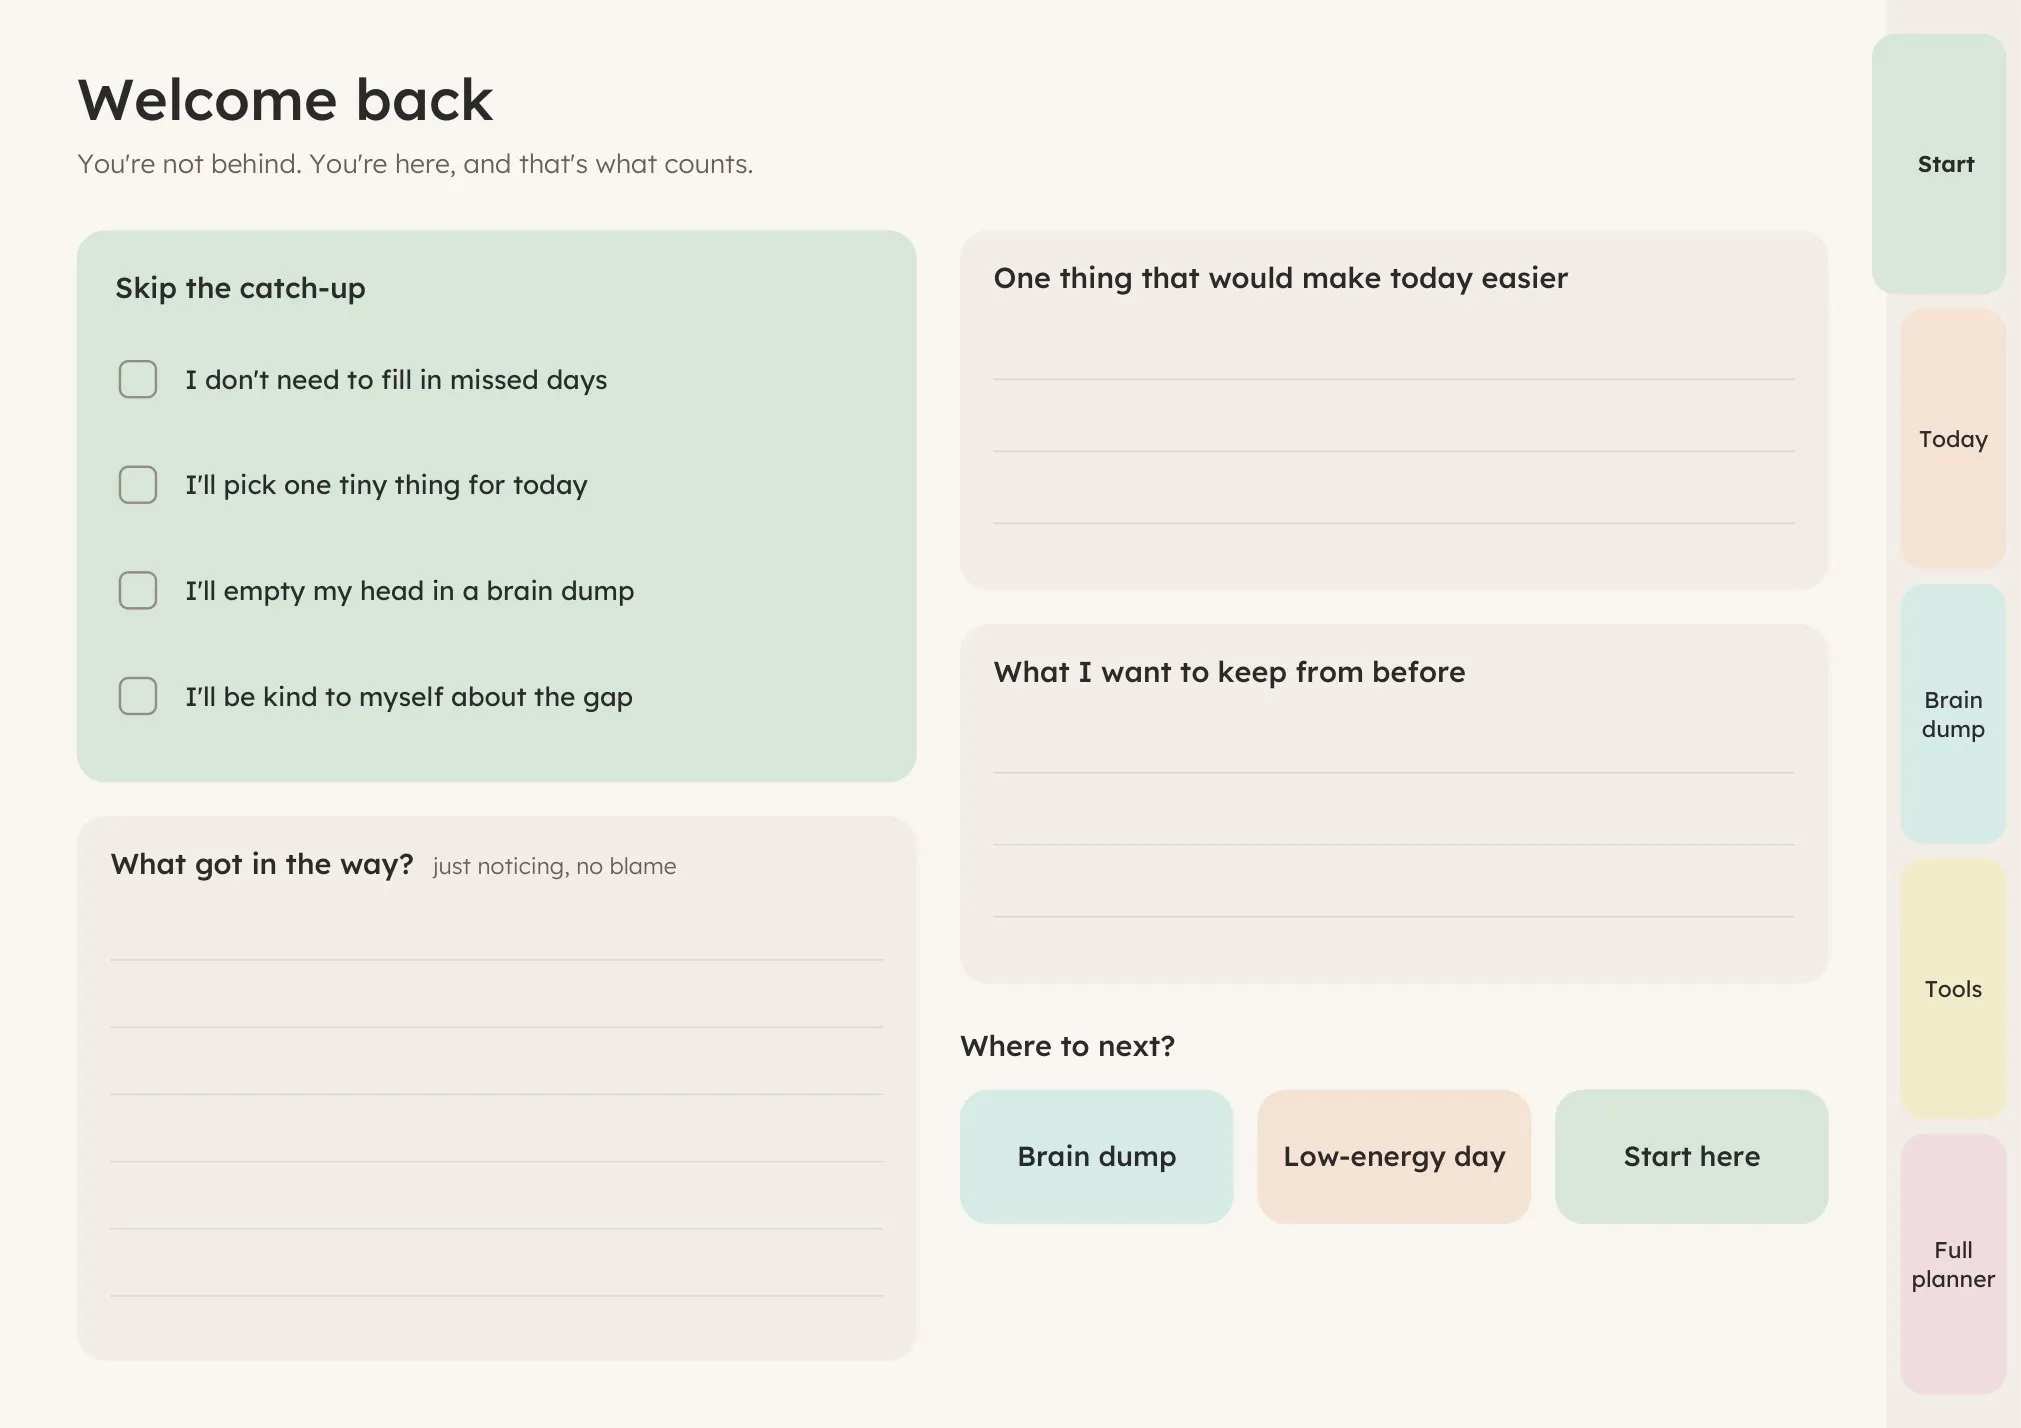This screenshot has width=2021, height=1428.
Task: Tick "I'll be kind to myself about the gap"
Action: [138, 696]
